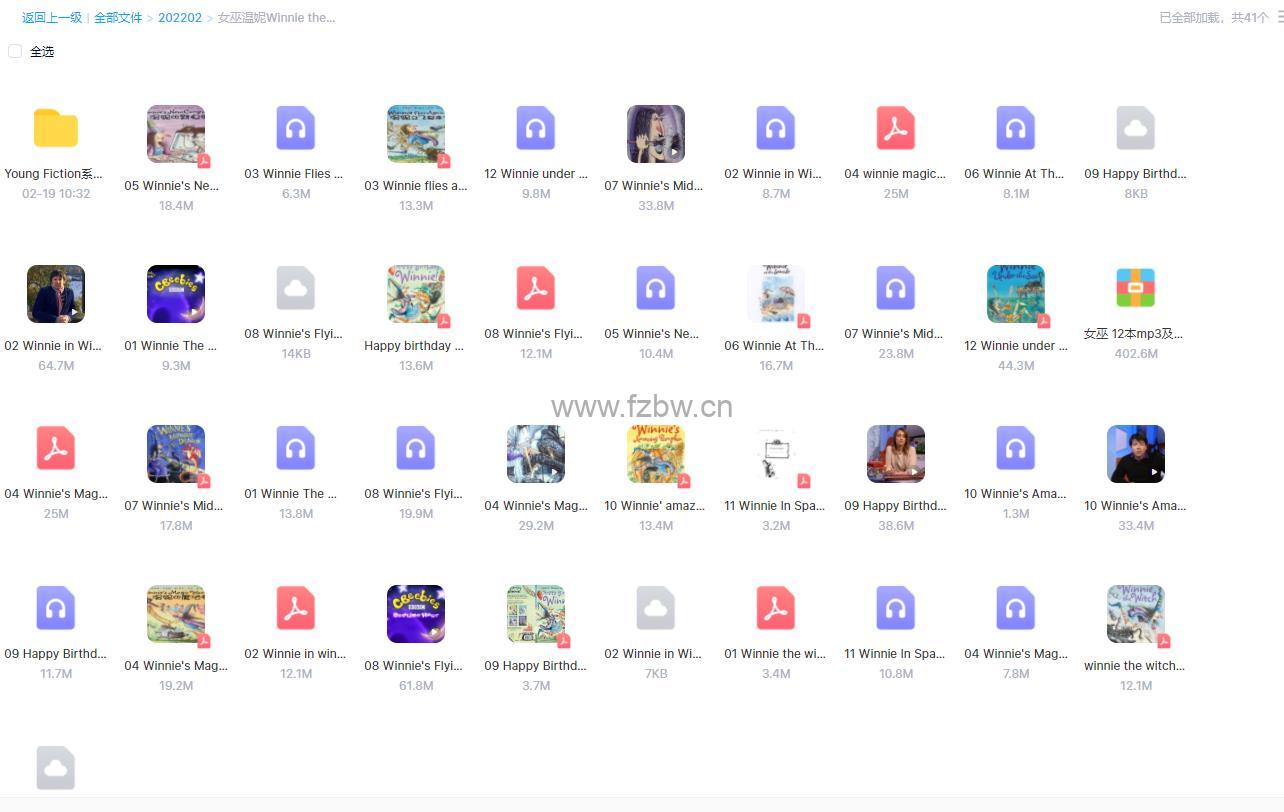Tick the 全选 select-all checkbox
The height and width of the screenshot is (812, 1284).
click(15, 51)
